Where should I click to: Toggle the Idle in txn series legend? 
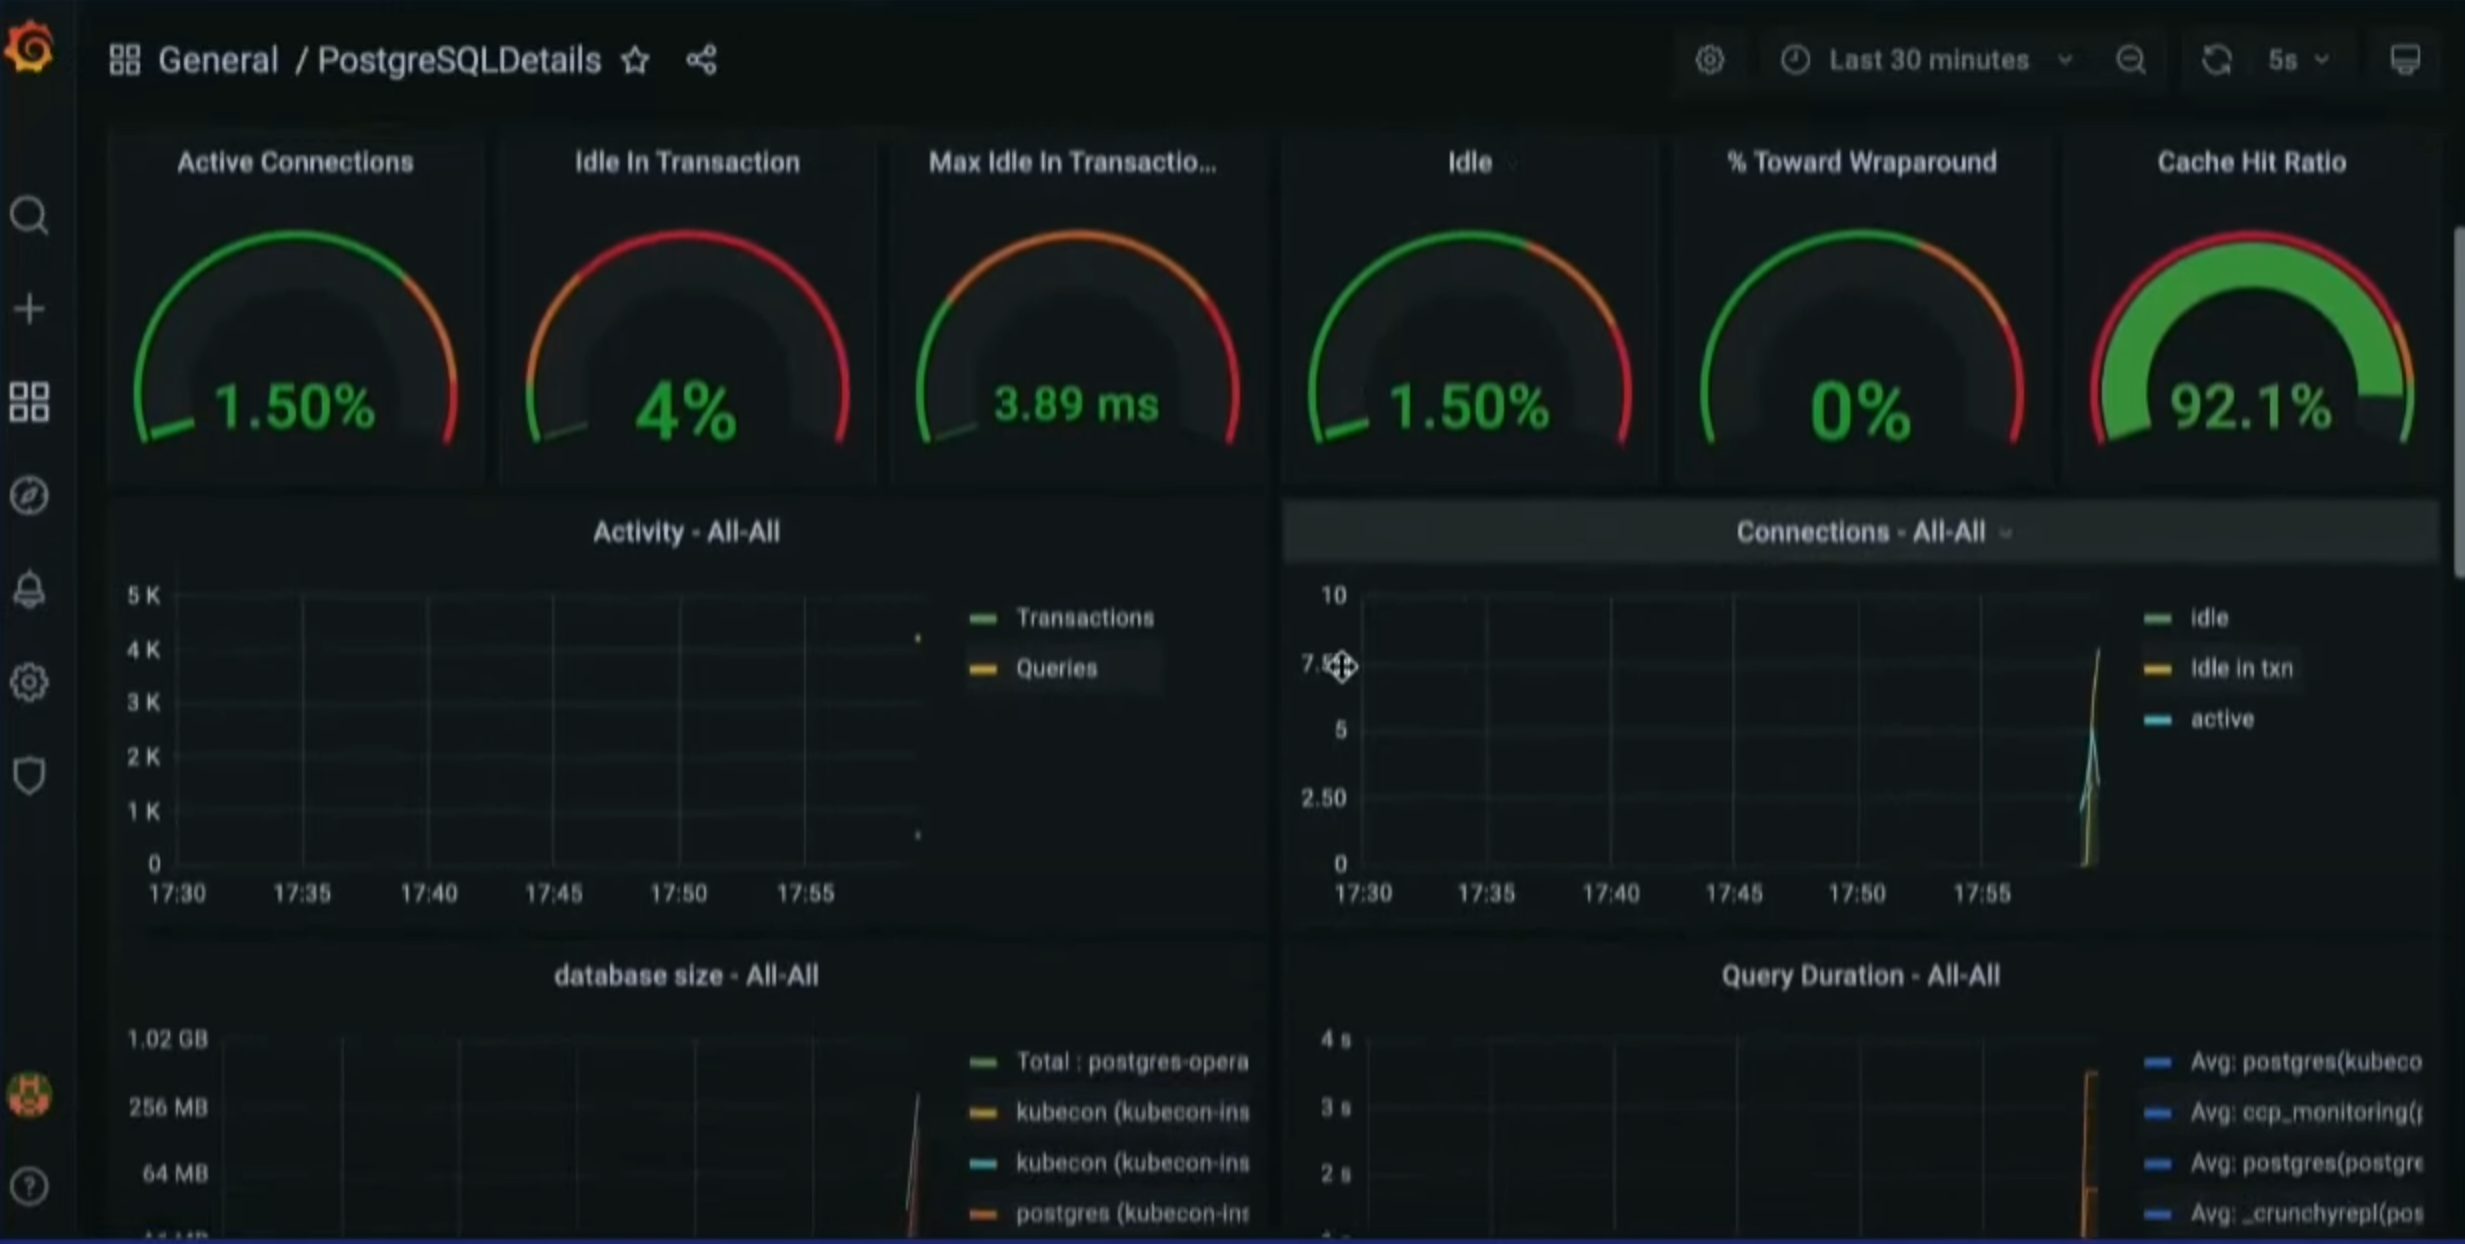[2241, 668]
